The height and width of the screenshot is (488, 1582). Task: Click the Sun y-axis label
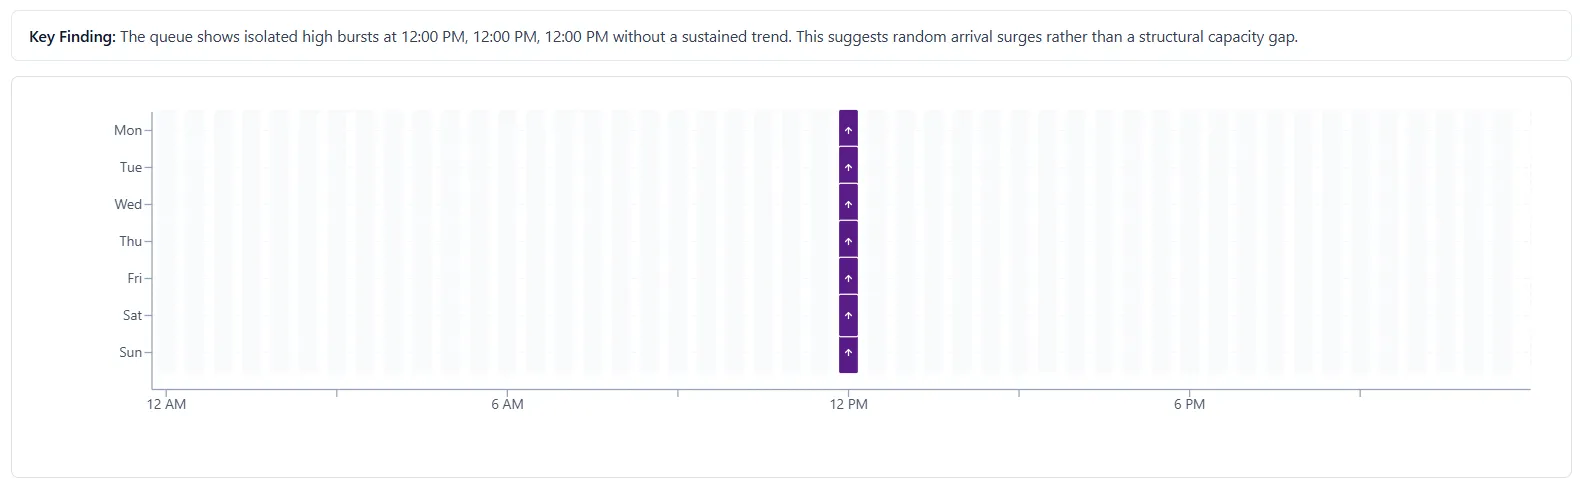131,352
